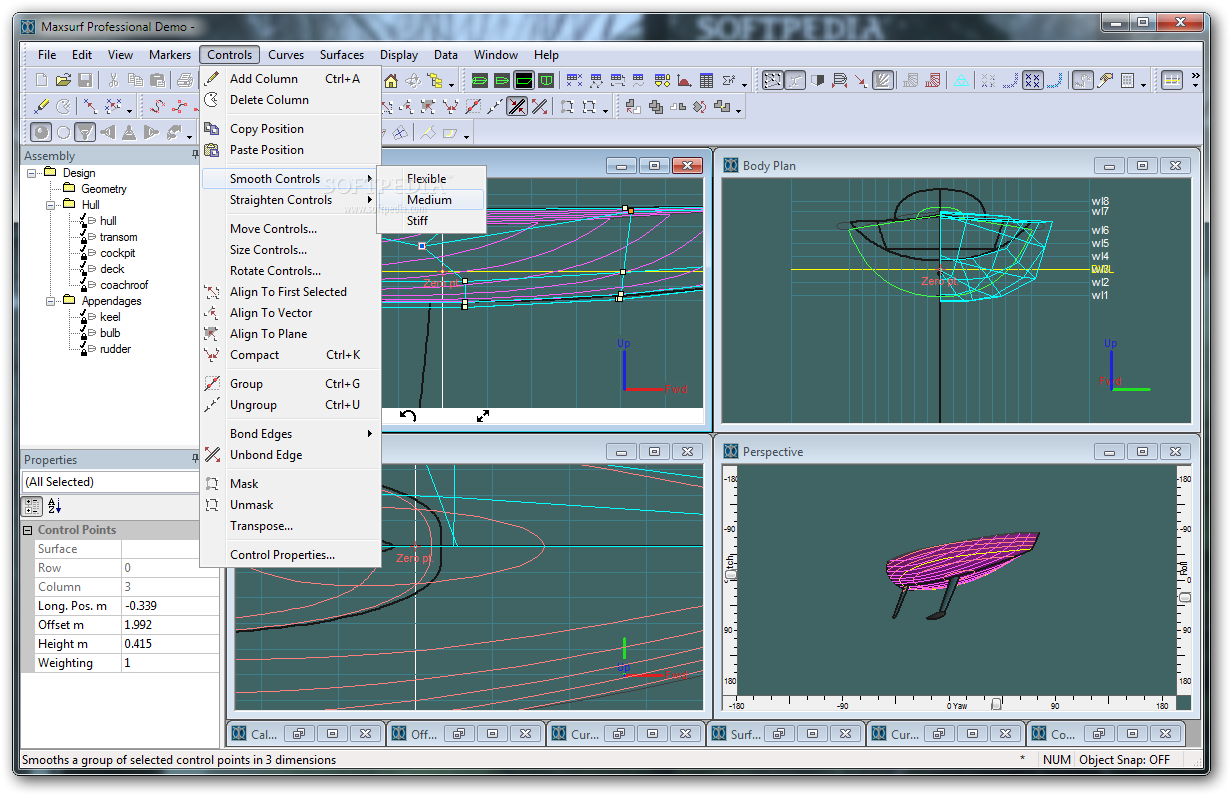Viewport: 1231px width, 796px height.
Task: Collapse the Appendages tree node
Action: [x=50, y=301]
